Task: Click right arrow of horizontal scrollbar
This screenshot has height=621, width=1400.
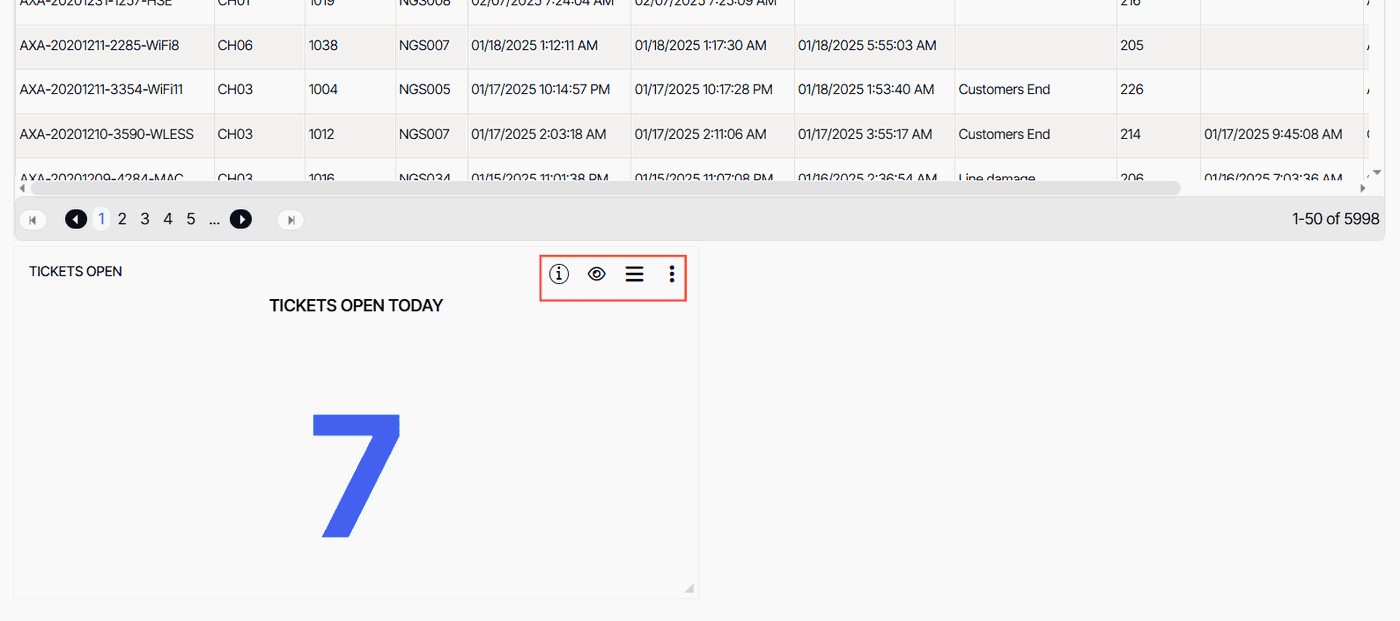Action: (x=1362, y=188)
